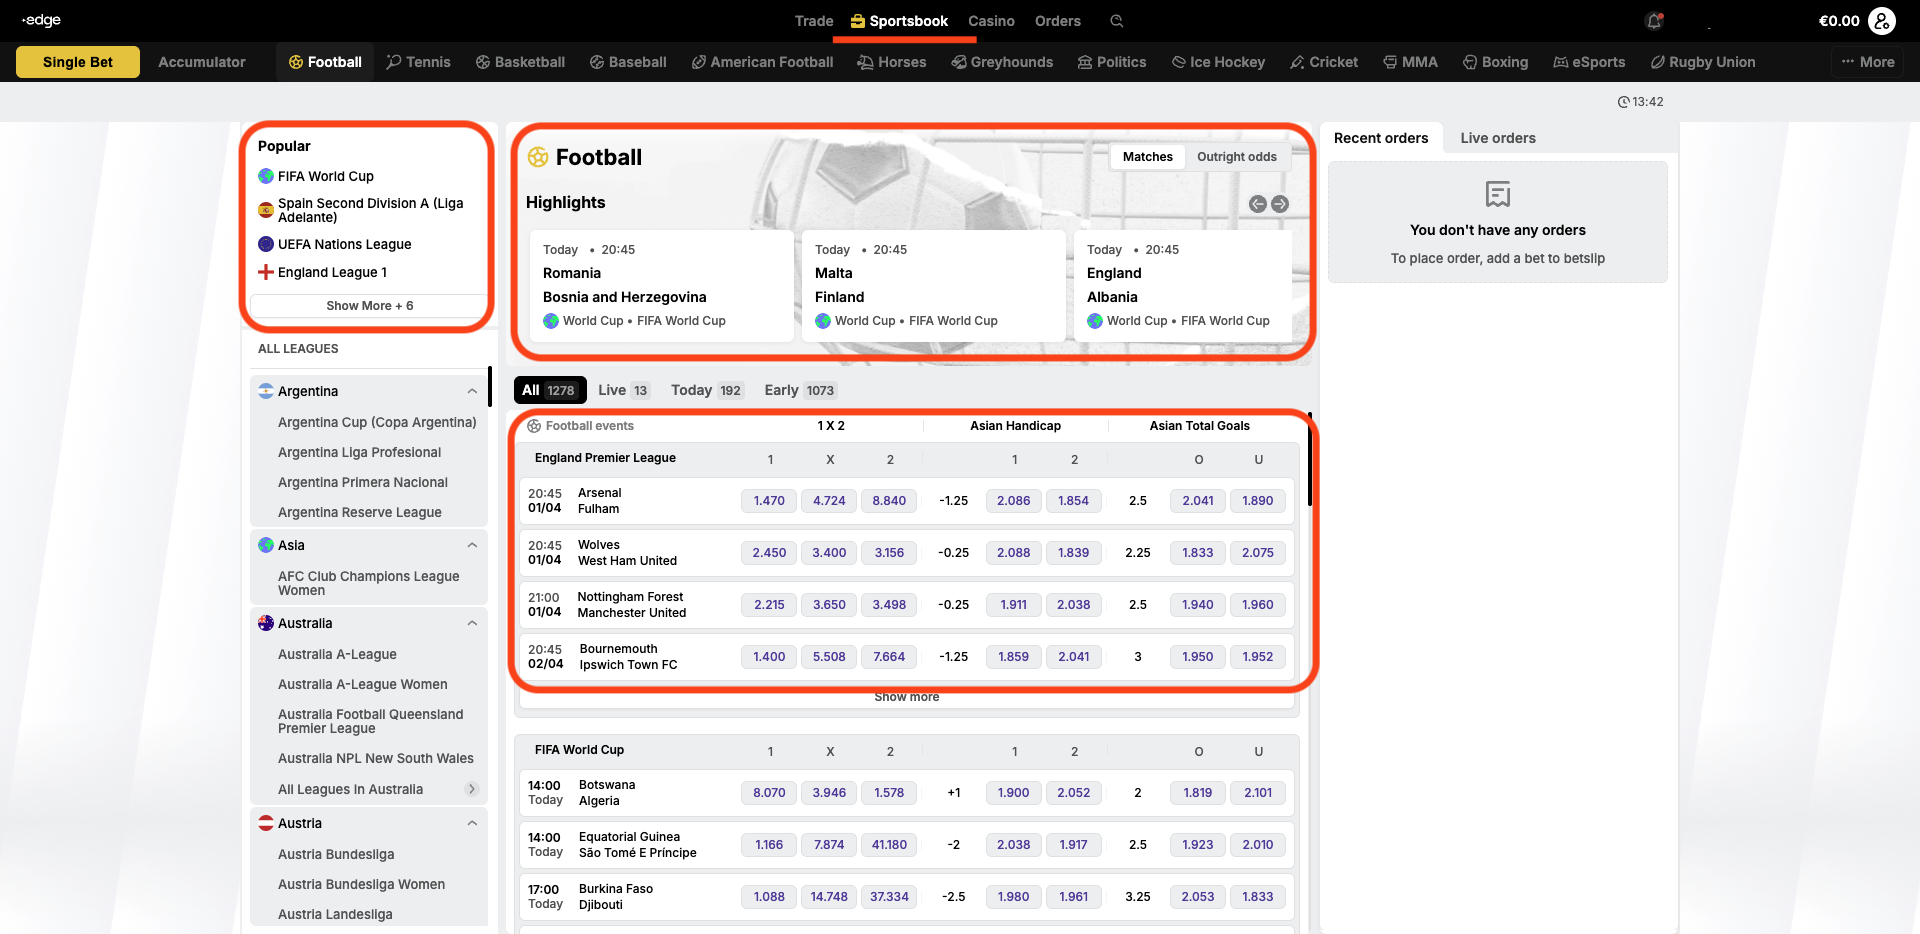Select the Tennis sport icon
Image resolution: width=1920 pixels, height=934 pixels.
pos(395,62)
